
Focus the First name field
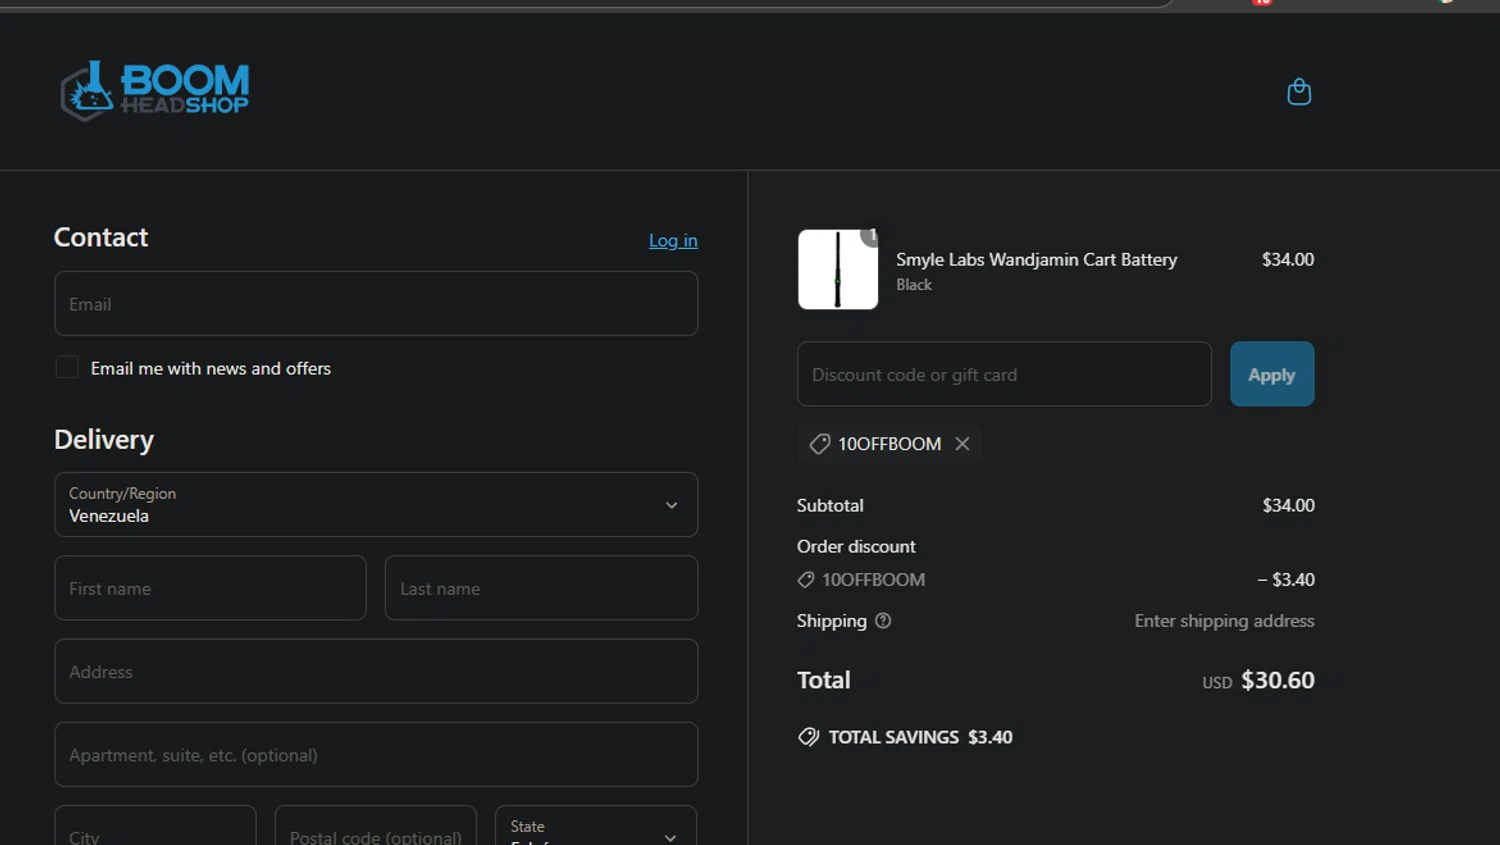tap(210, 588)
